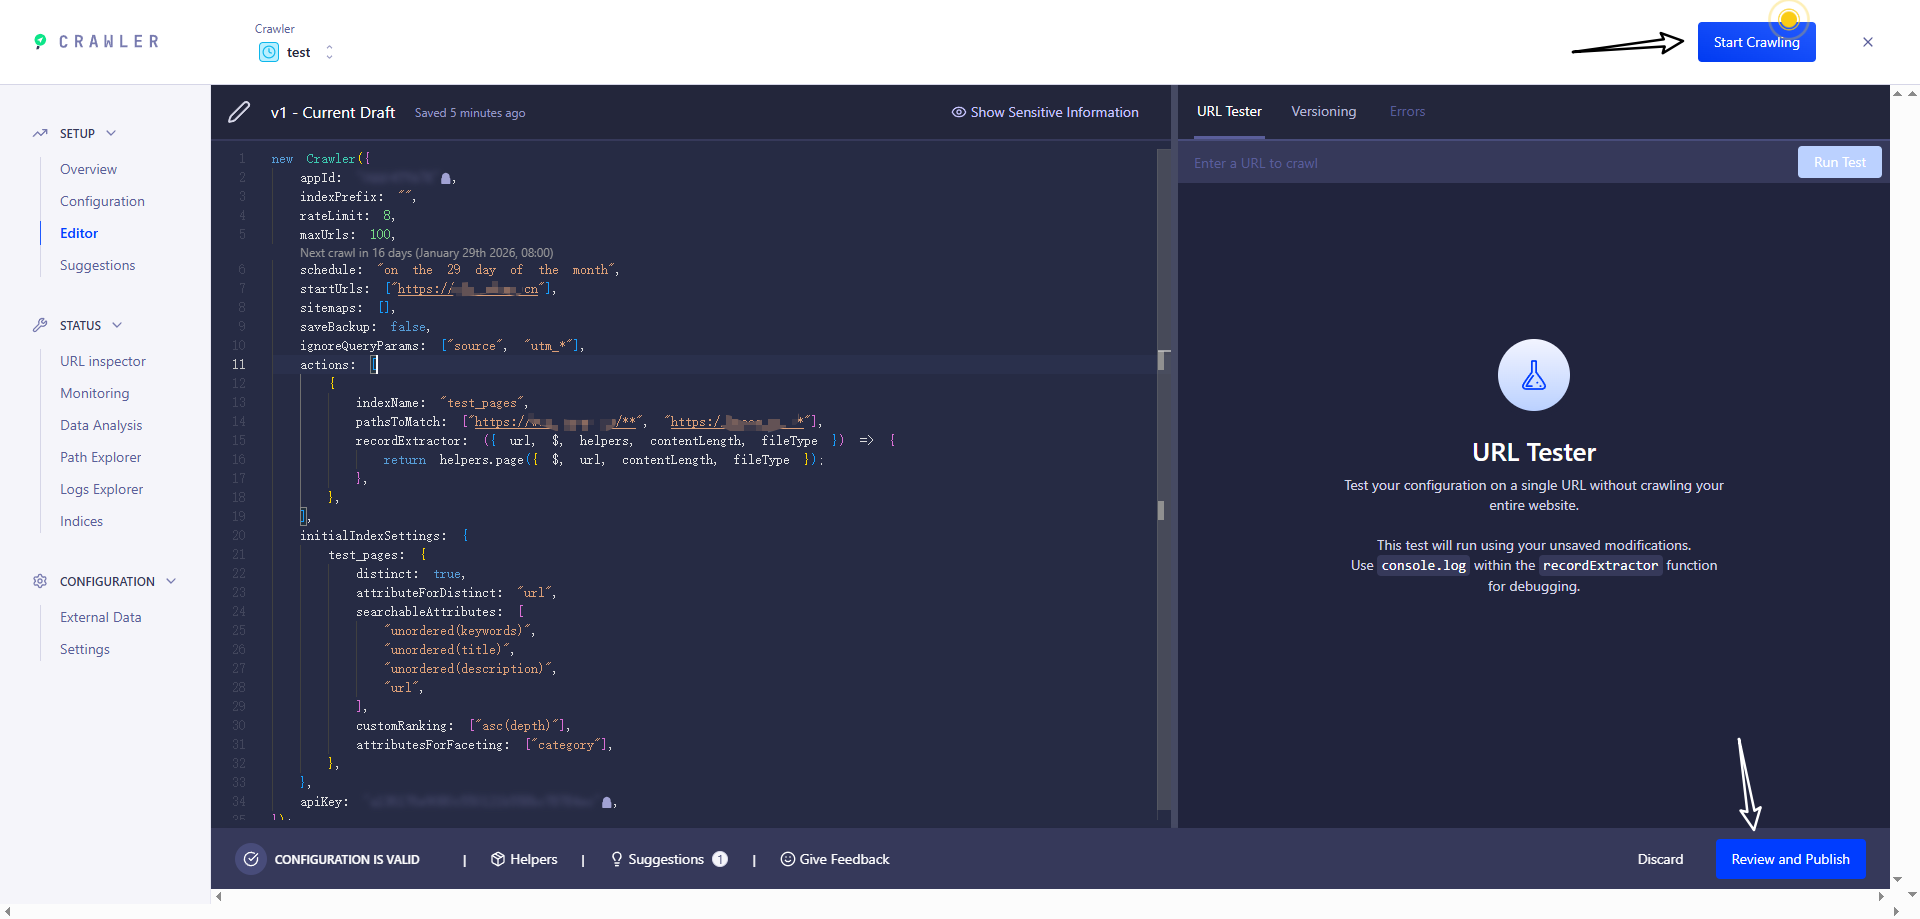
Task: Click the Suggestions lightbulb icon in the bottom bar
Action: coord(616,859)
